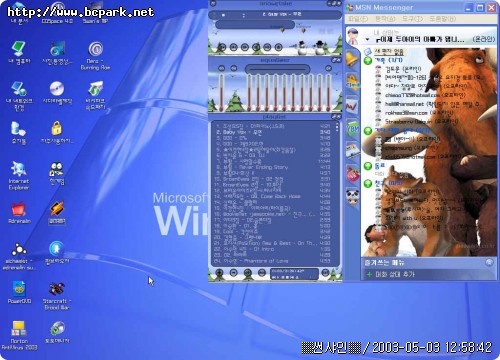Viewport: 500px width, 360px height.
Task: Open the panda tab in MSN sidebar
Action: [x=353, y=197]
